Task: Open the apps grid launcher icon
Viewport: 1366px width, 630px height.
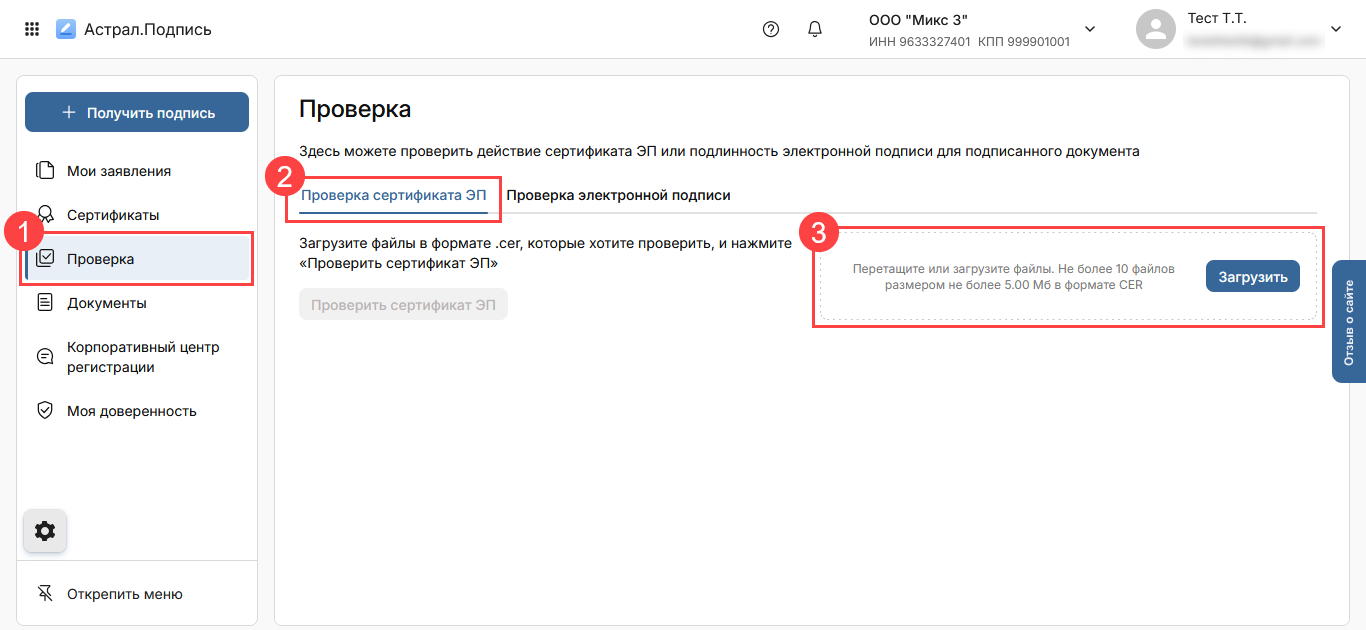Action: click(x=32, y=29)
